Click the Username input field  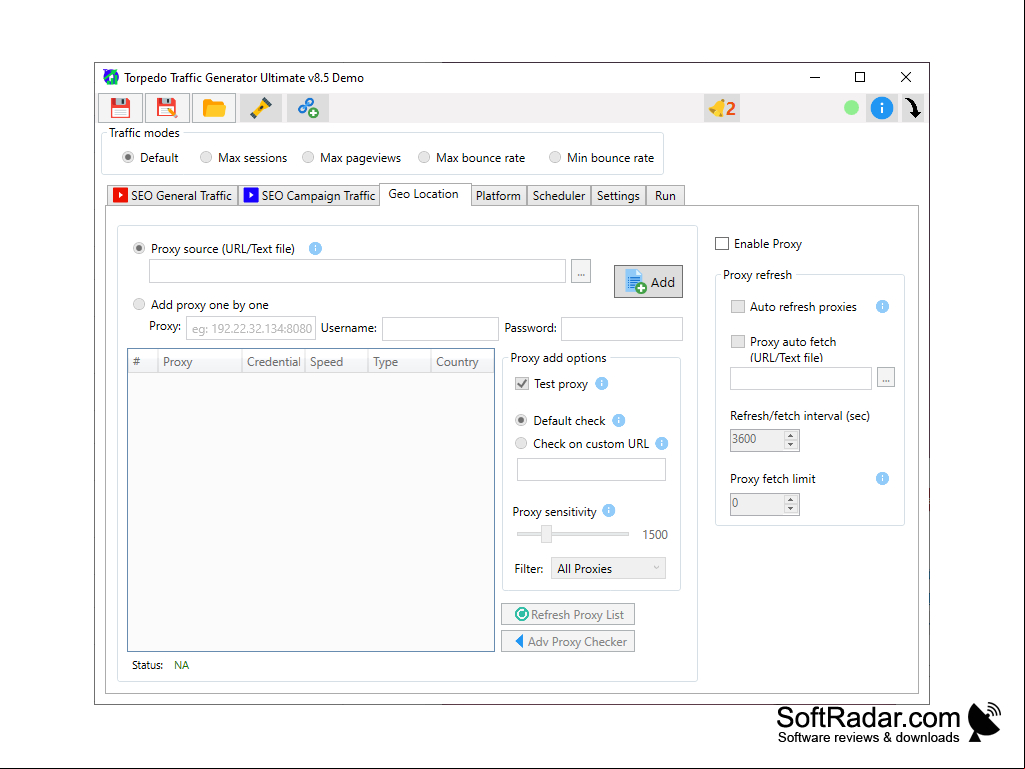tap(441, 328)
